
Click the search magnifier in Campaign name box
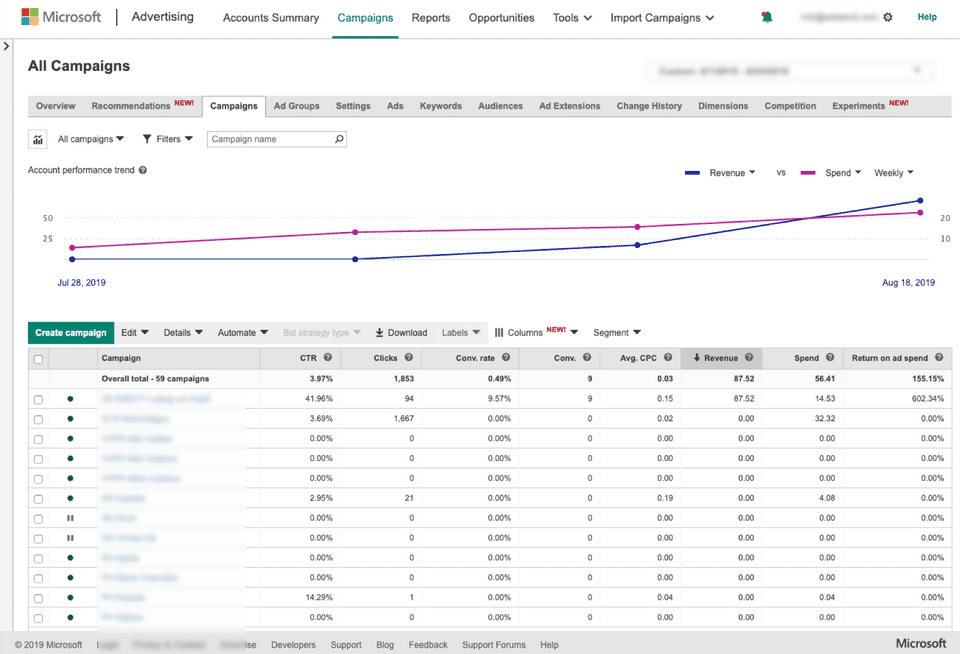(x=339, y=139)
